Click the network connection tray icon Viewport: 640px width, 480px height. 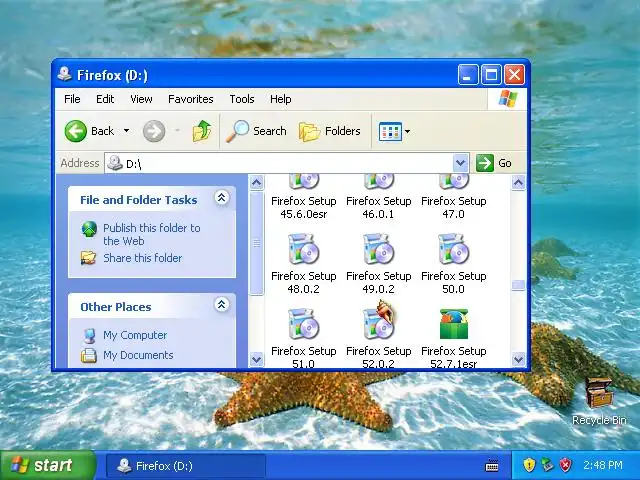pyautogui.click(x=547, y=465)
